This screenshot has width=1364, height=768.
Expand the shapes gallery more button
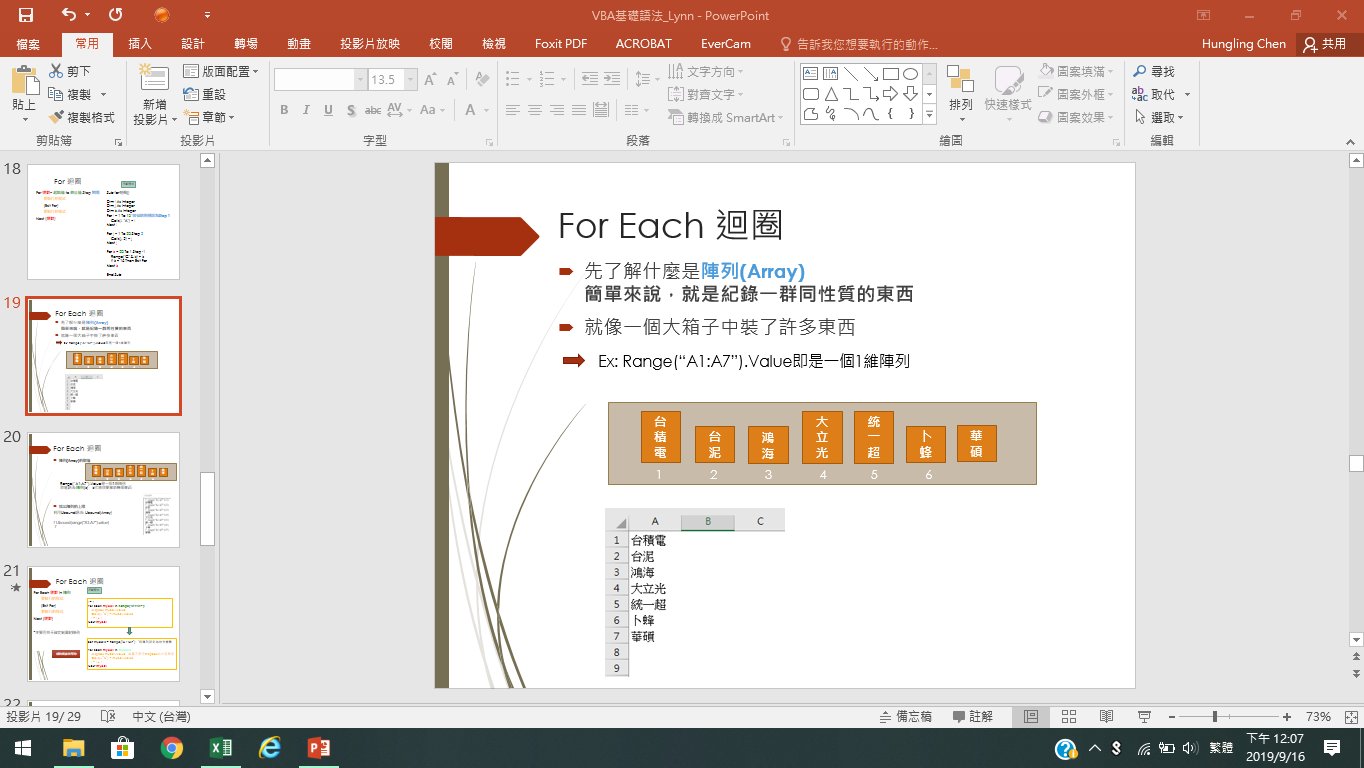pyautogui.click(x=930, y=116)
